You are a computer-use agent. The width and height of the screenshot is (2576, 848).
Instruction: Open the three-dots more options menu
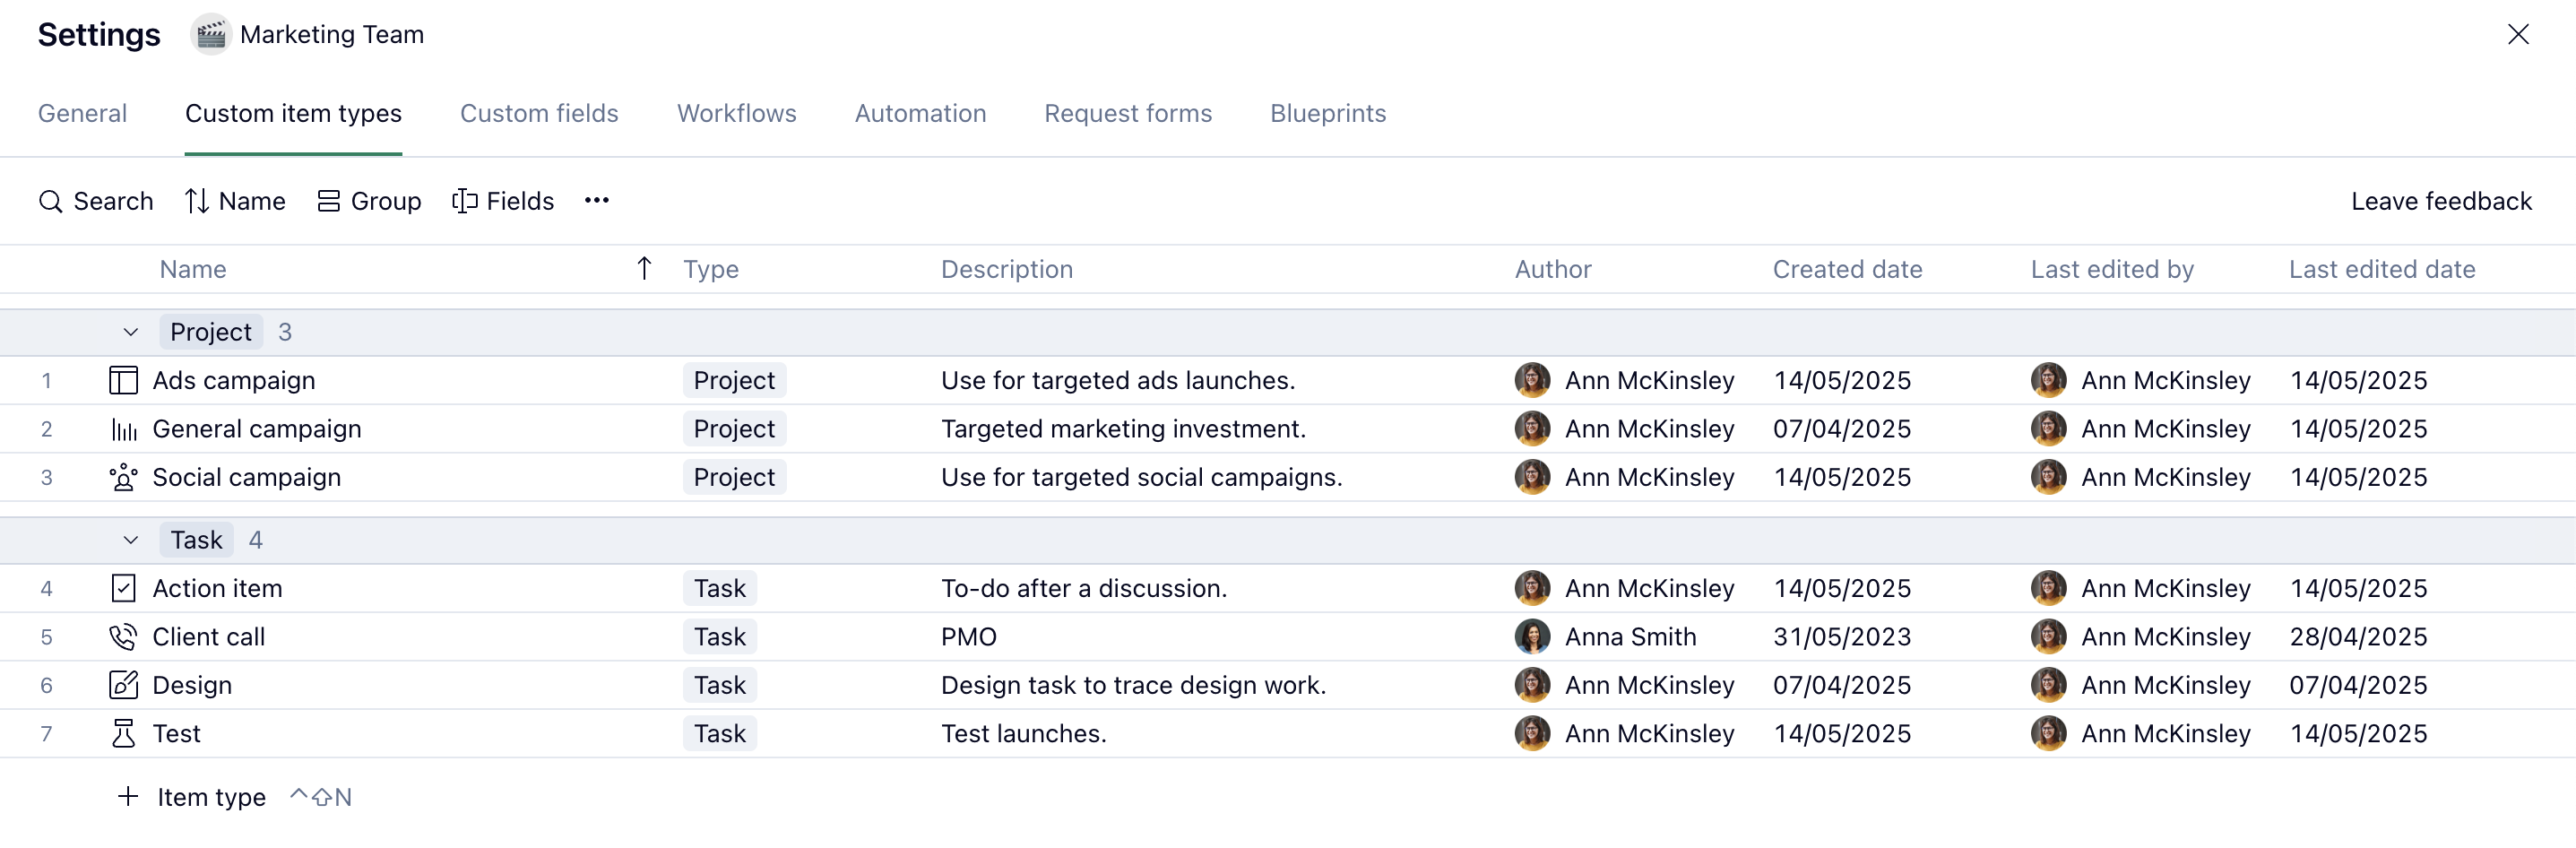(x=597, y=200)
